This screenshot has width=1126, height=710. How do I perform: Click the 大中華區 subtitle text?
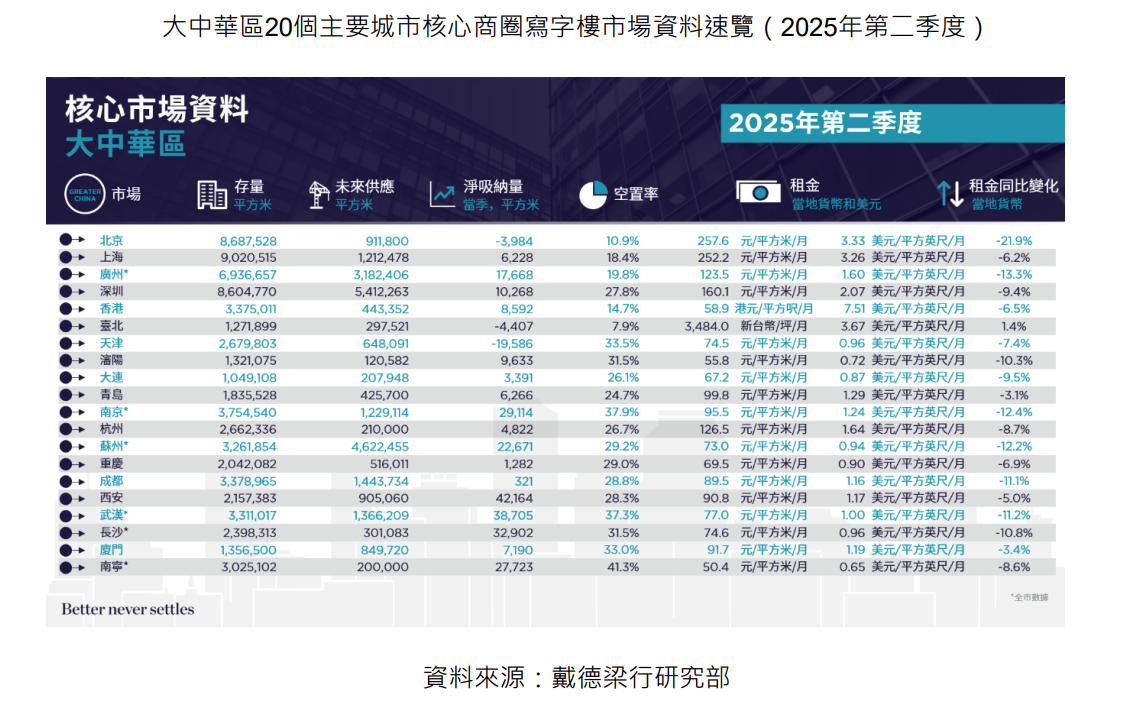125,144
